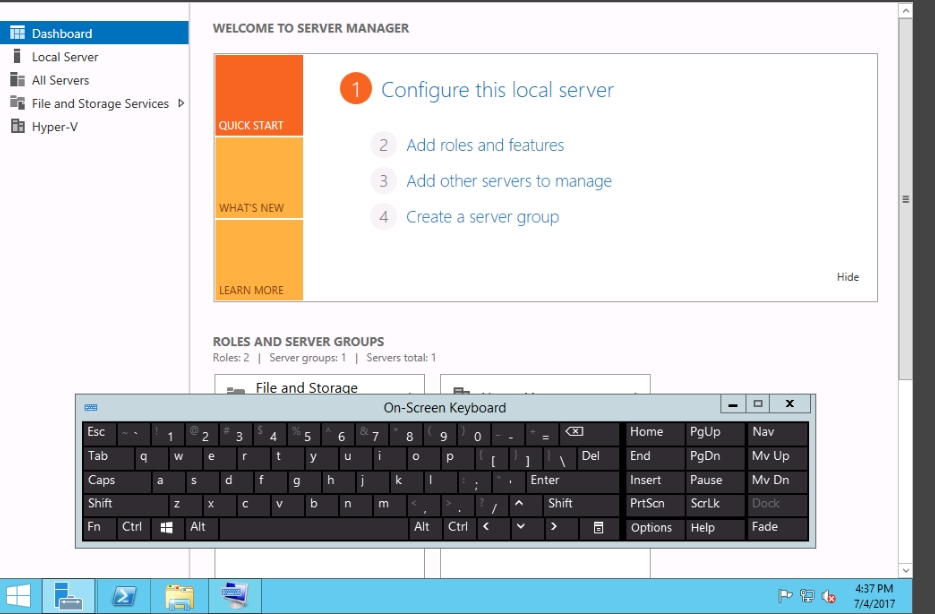Open PowerShell from the taskbar
The image size is (935, 614).
(x=124, y=596)
